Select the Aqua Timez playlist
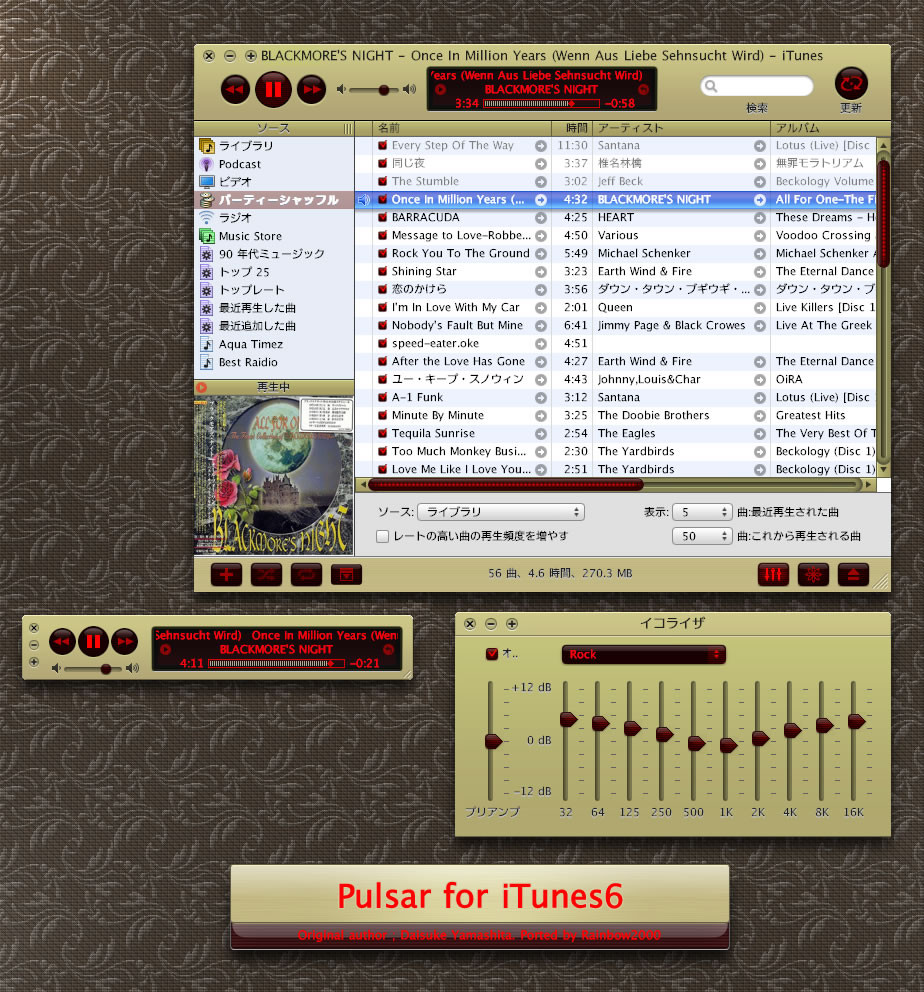924x992 pixels. pyautogui.click(x=274, y=344)
